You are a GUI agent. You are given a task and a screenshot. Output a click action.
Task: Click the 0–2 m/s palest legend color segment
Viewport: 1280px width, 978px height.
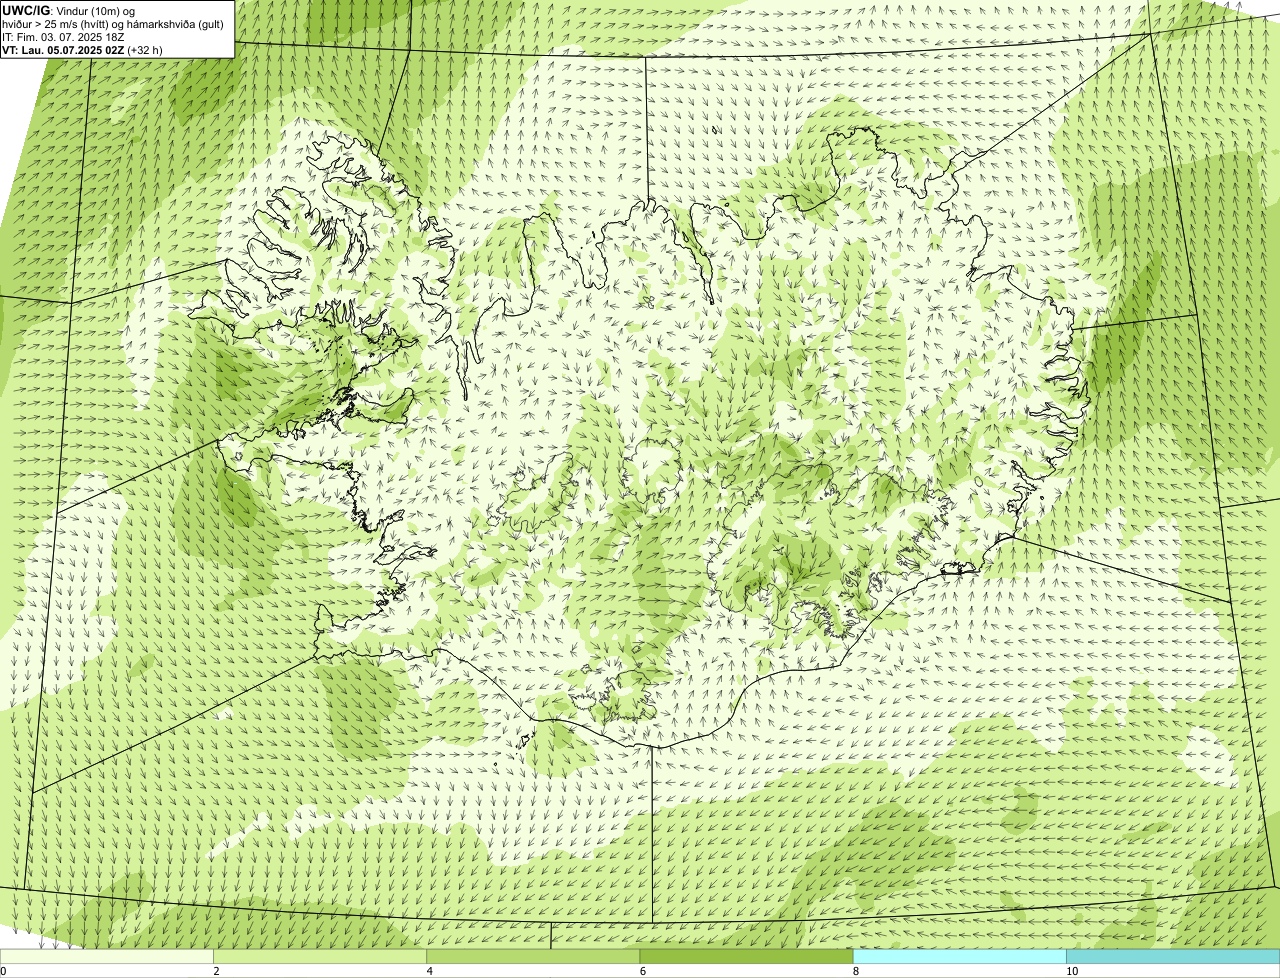[106, 956]
